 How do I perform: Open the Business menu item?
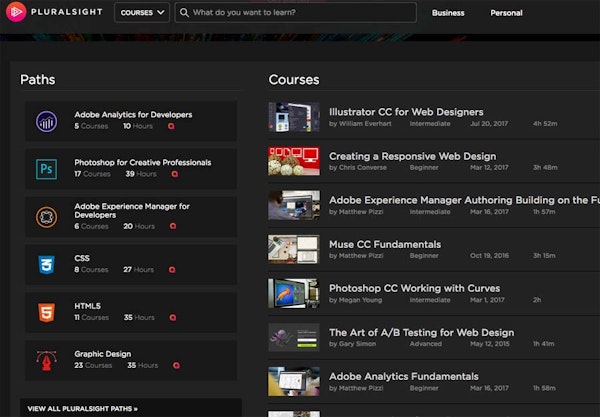[448, 13]
